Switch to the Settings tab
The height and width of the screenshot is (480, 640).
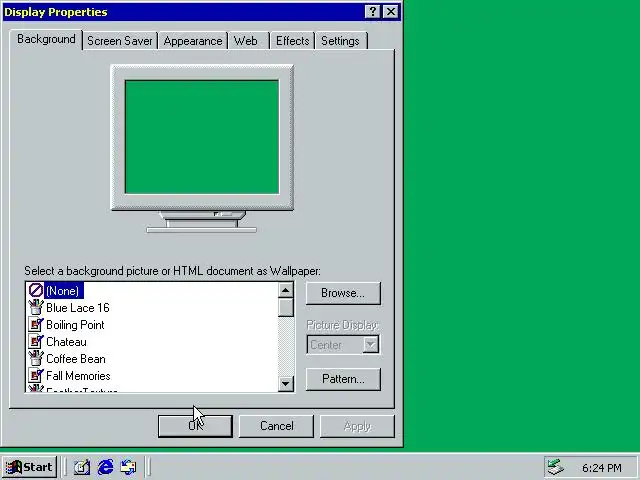(x=340, y=41)
